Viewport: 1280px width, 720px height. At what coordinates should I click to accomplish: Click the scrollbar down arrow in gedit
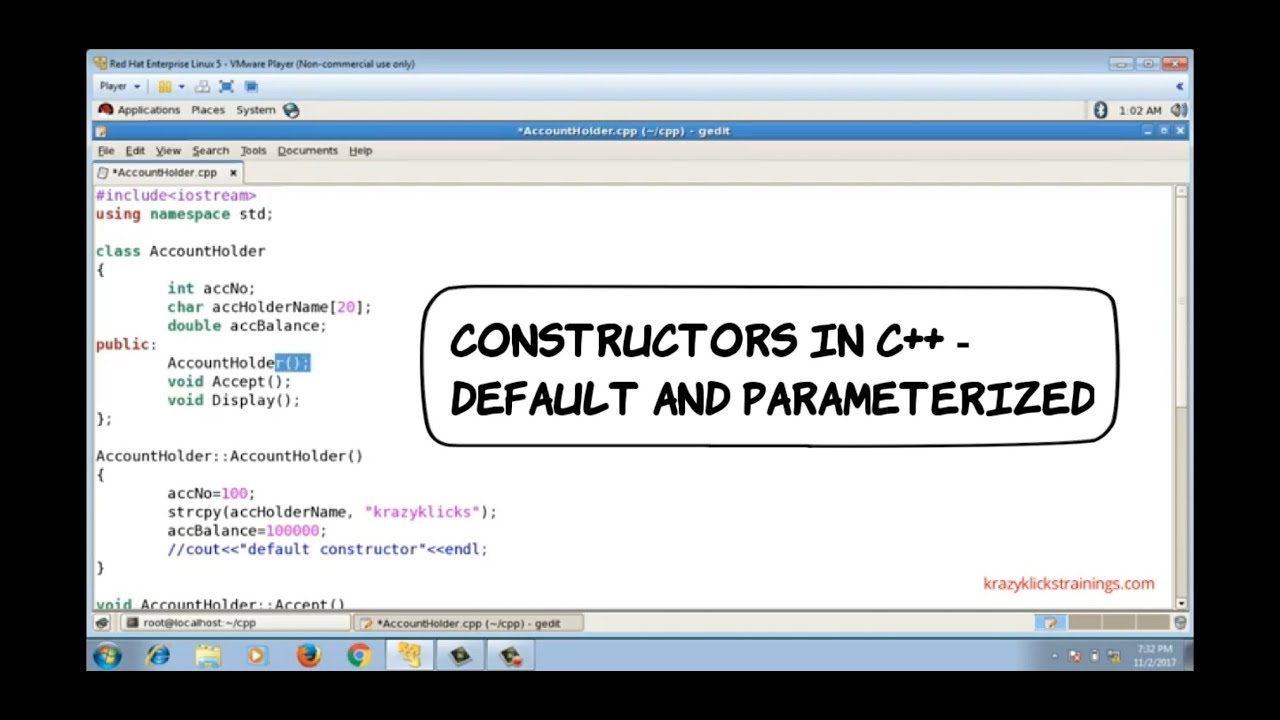coord(1181,603)
